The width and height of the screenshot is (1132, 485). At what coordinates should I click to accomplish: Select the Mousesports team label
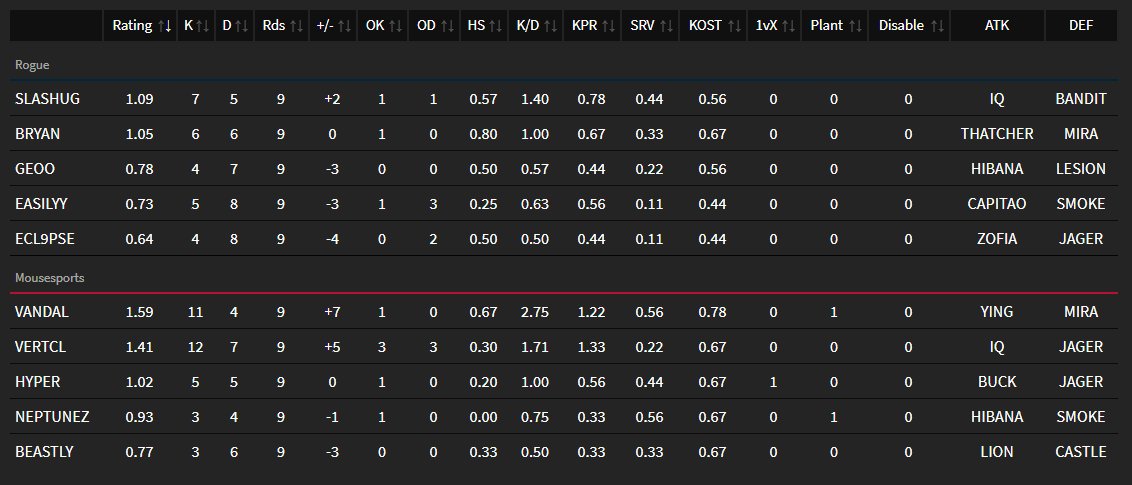coord(50,278)
